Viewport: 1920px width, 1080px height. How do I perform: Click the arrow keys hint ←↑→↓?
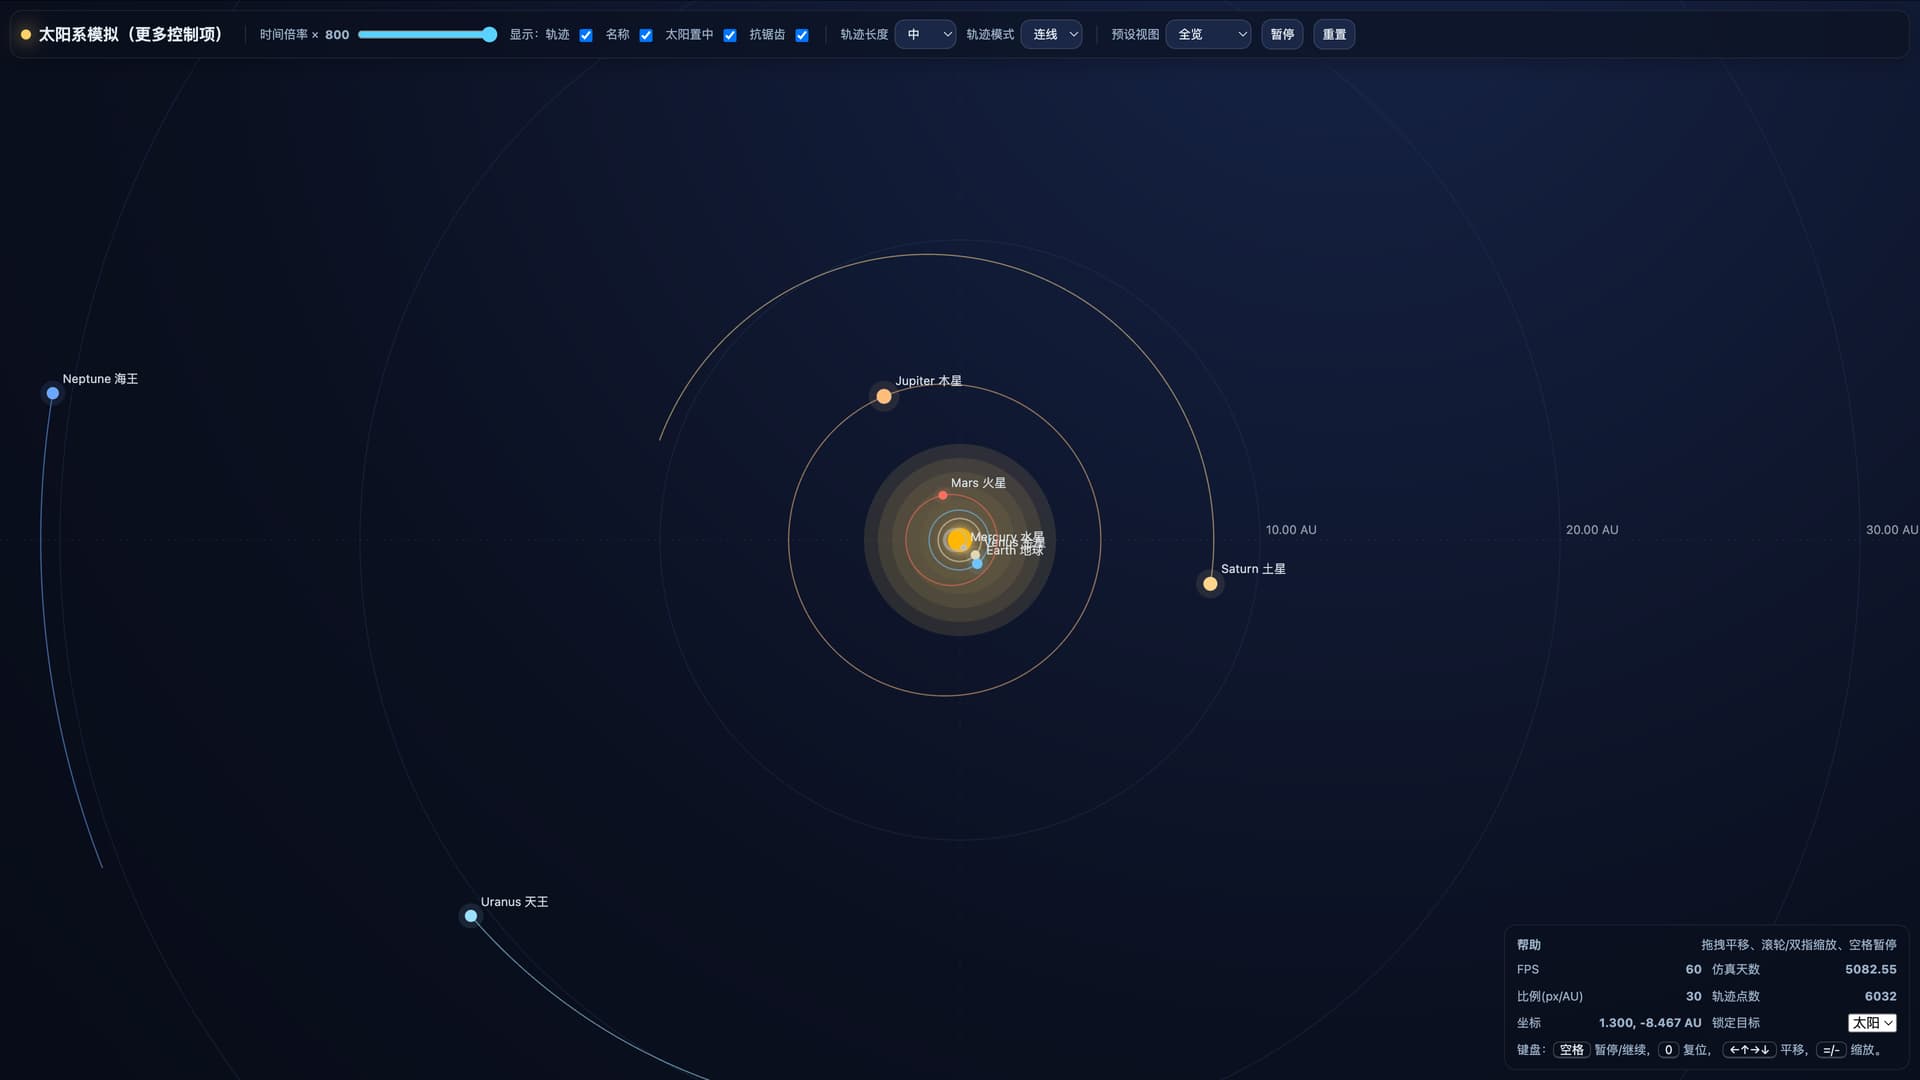(x=1749, y=1050)
